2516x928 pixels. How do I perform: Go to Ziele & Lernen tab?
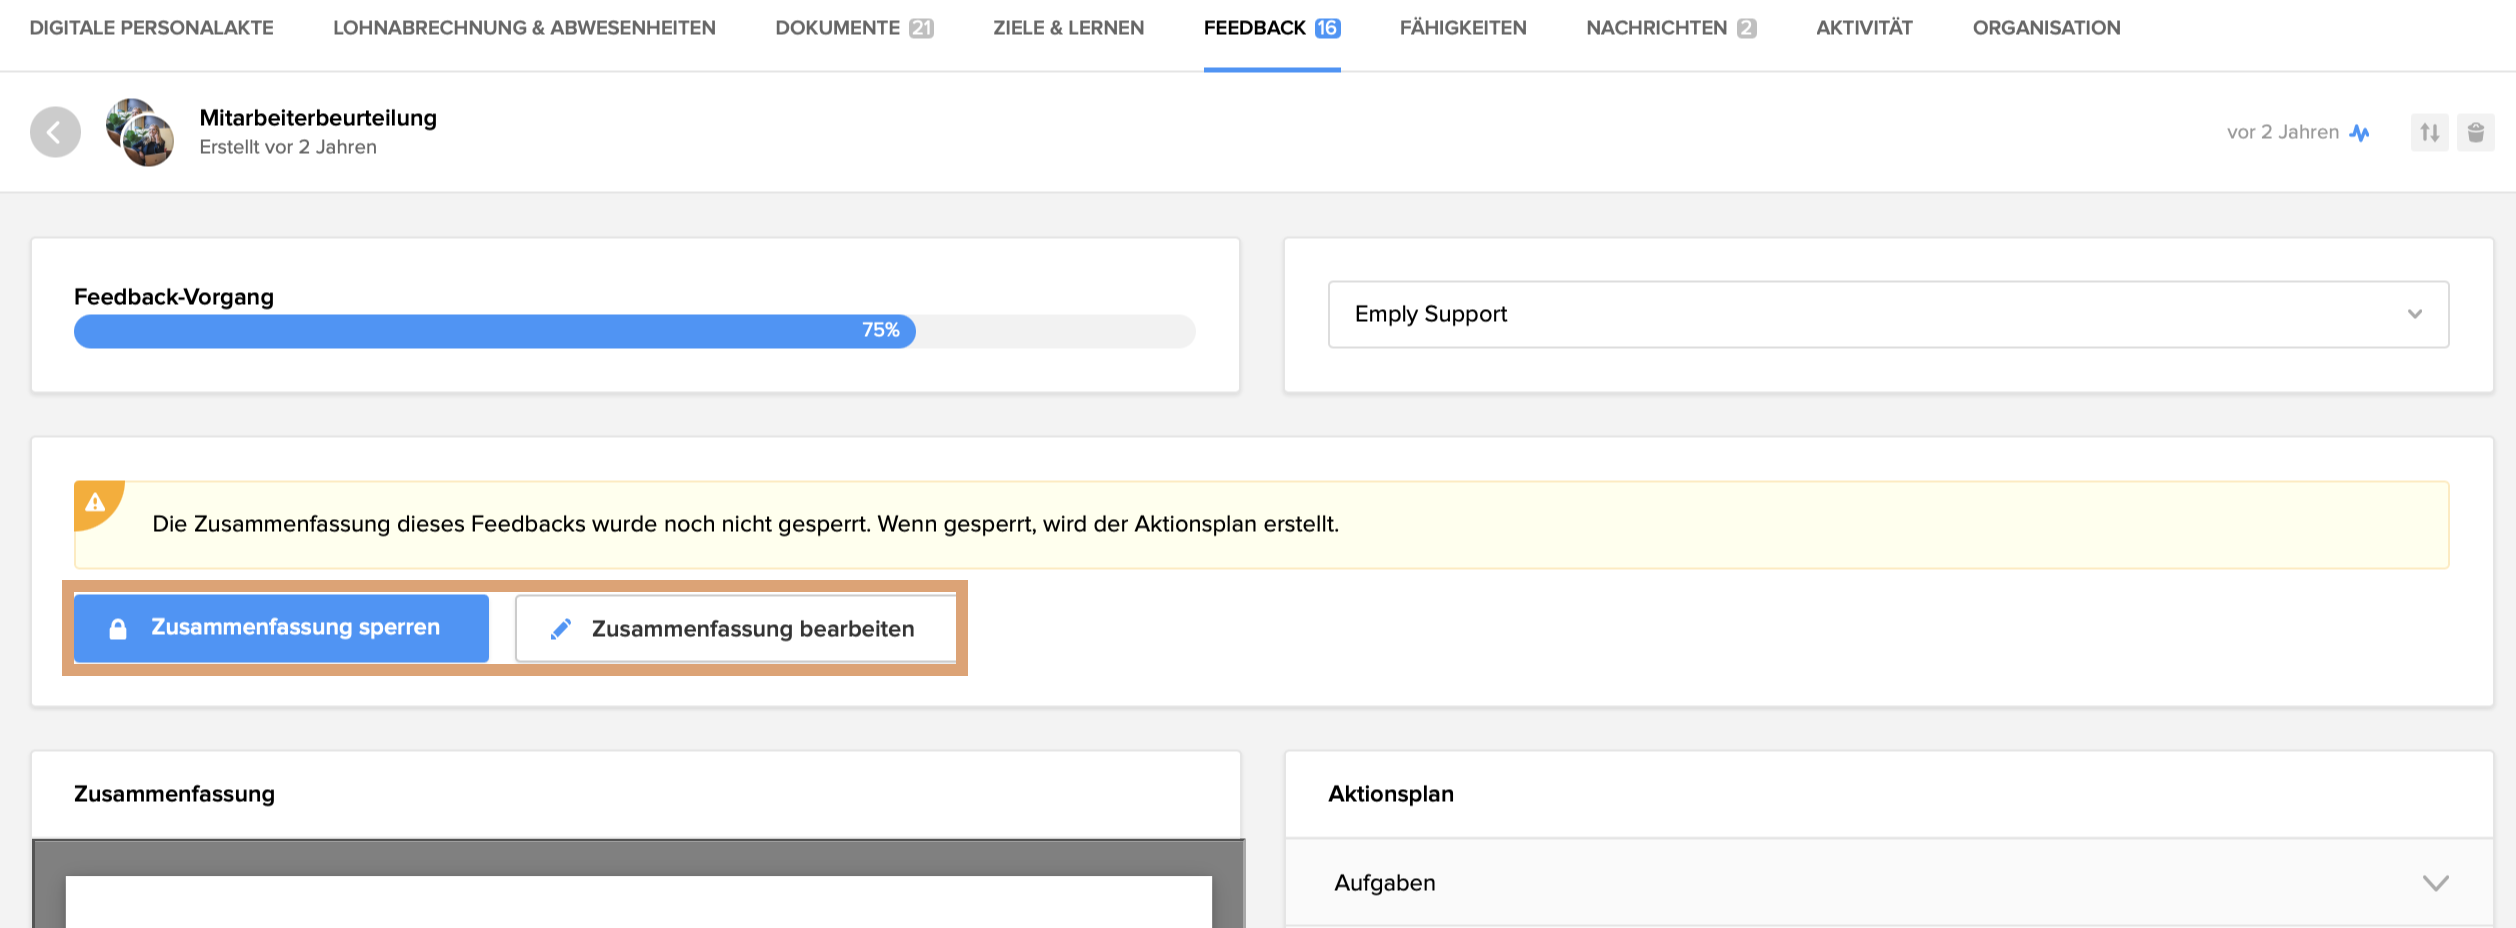point(1068,28)
